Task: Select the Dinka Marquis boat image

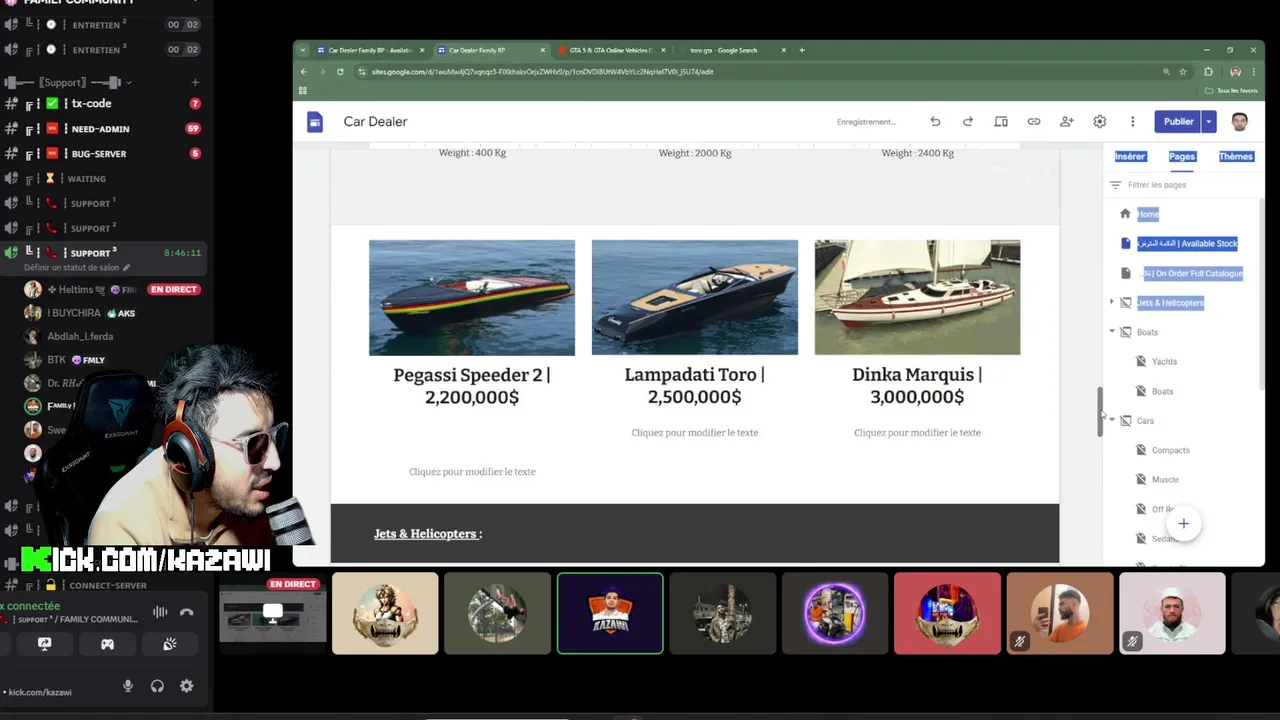Action: 917,297
